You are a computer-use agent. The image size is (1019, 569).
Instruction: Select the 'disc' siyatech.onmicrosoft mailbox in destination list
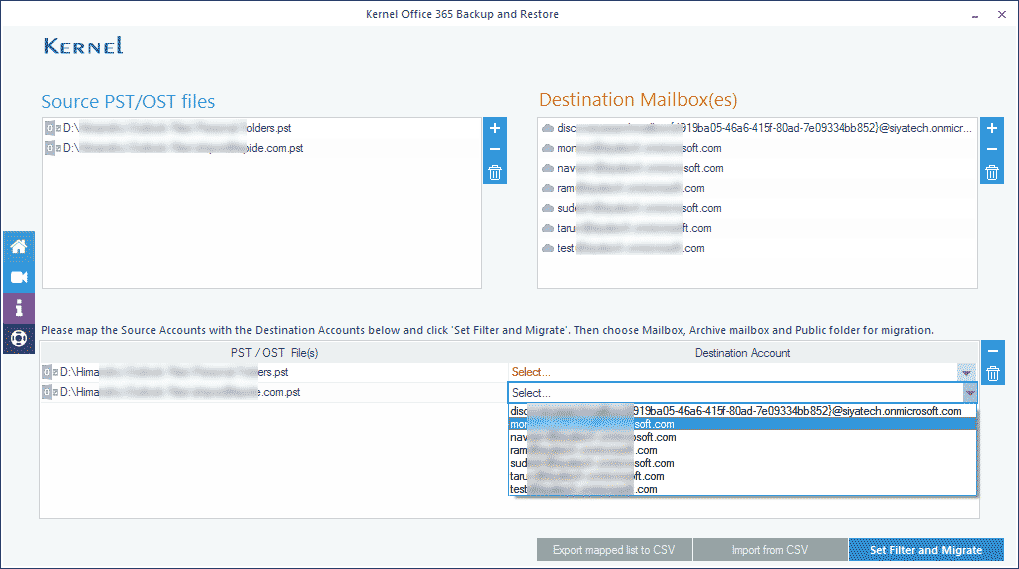pos(757,128)
